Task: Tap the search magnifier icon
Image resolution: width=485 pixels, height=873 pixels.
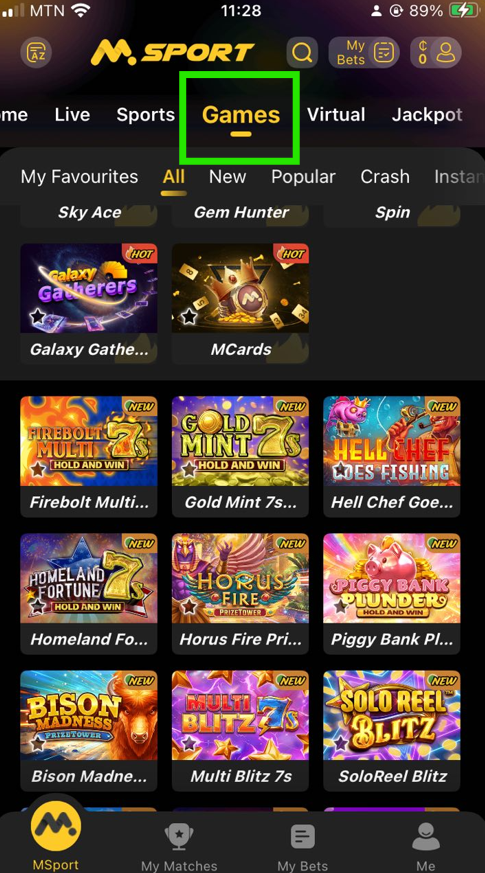Action: coord(302,53)
